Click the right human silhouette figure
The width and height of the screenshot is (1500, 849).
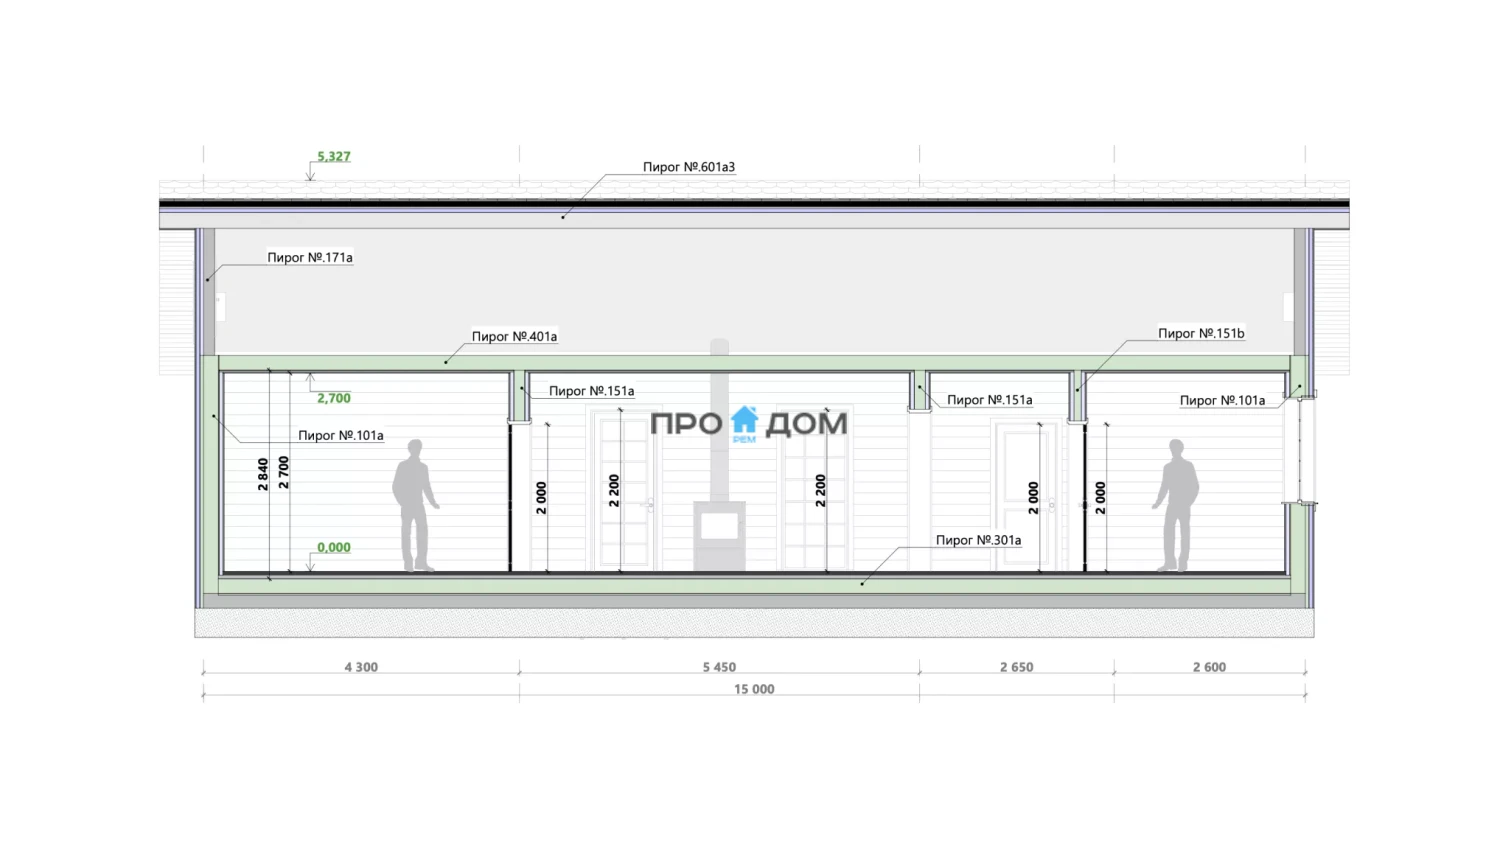click(1177, 505)
